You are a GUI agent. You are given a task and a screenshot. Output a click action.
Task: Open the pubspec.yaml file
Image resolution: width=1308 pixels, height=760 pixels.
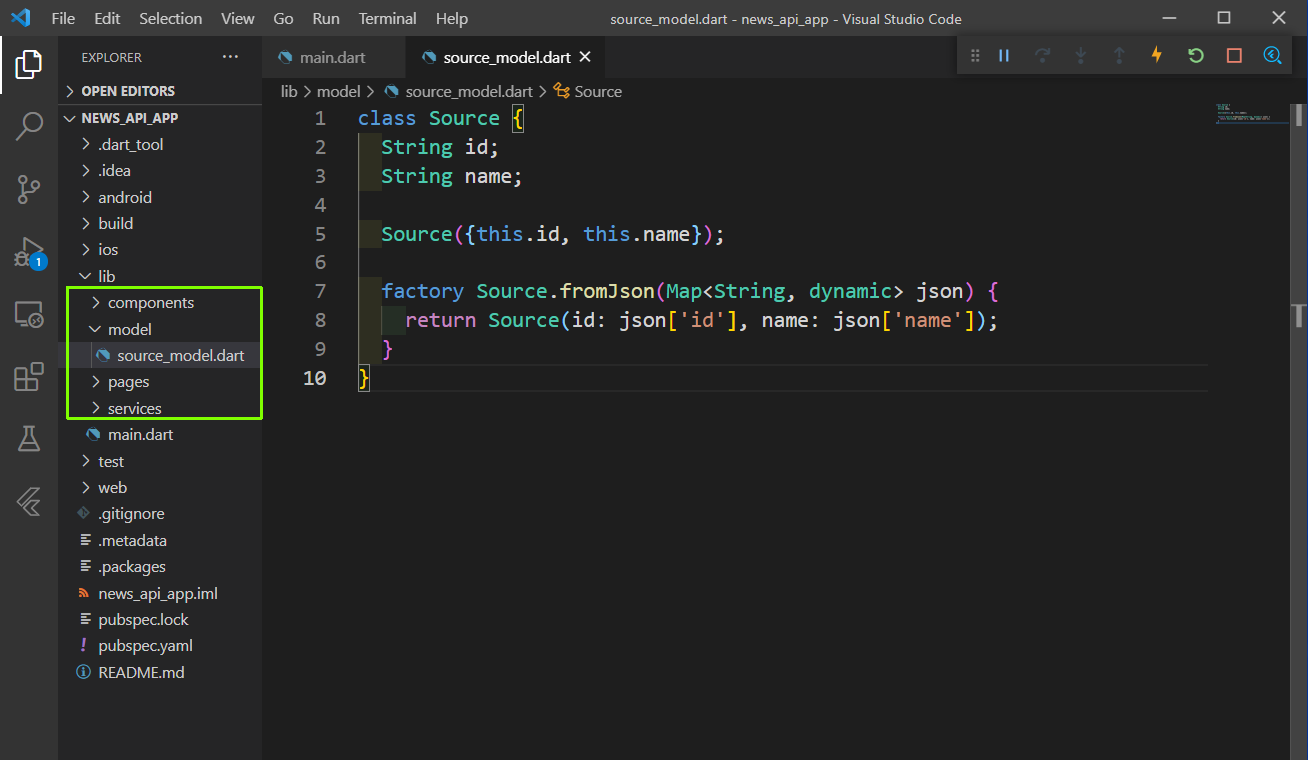[x=160, y=645]
